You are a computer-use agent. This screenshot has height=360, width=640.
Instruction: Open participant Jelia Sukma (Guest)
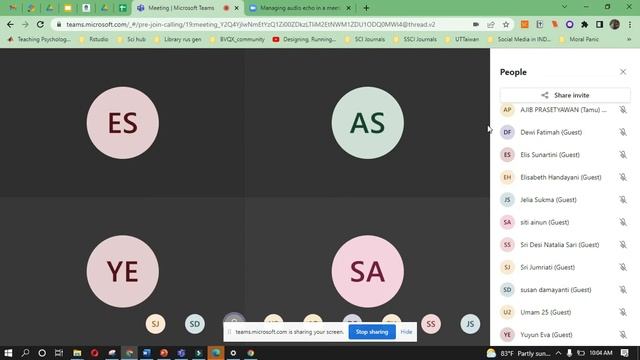[x=548, y=200]
